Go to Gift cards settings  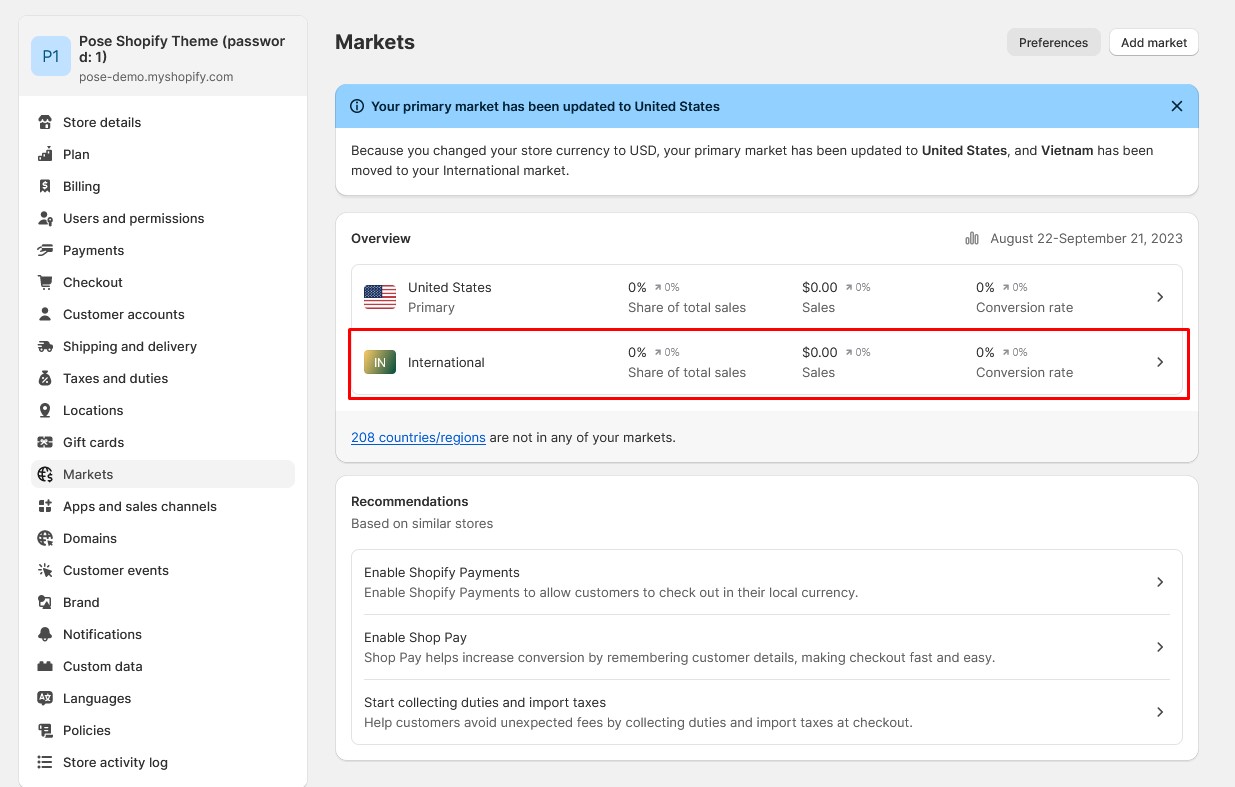coord(163,442)
